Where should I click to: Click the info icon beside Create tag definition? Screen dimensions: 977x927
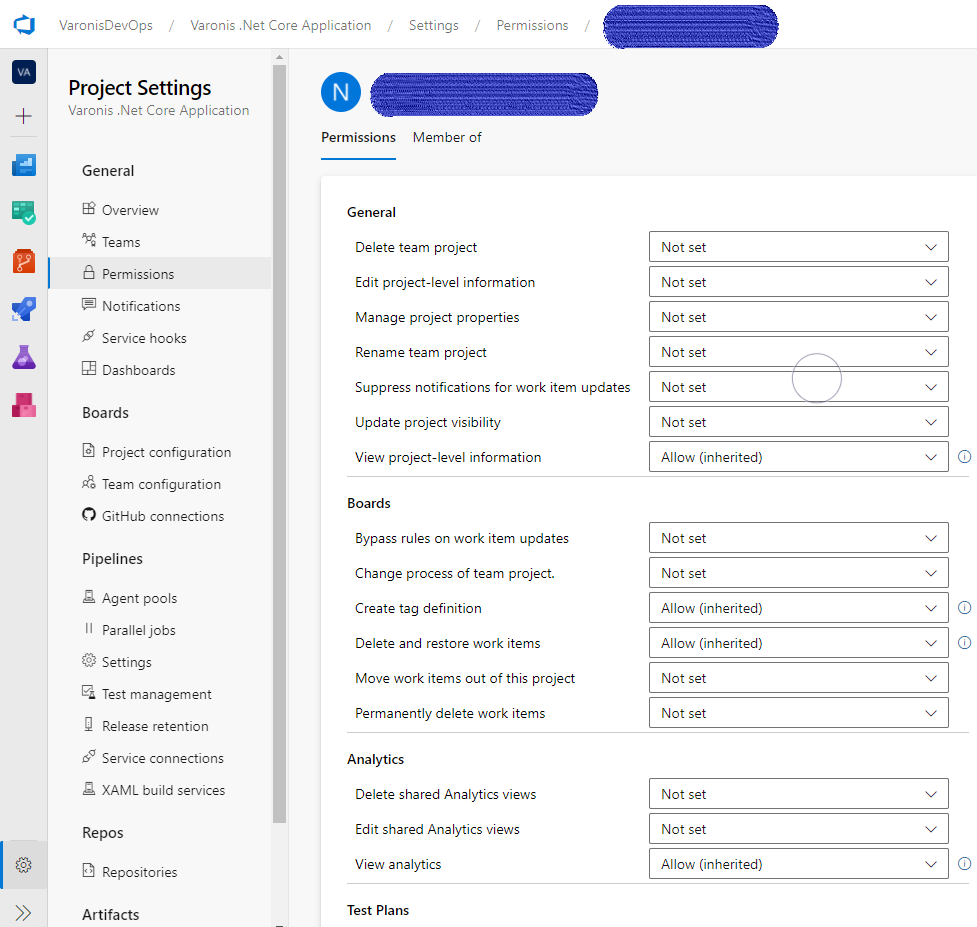[964, 607]
